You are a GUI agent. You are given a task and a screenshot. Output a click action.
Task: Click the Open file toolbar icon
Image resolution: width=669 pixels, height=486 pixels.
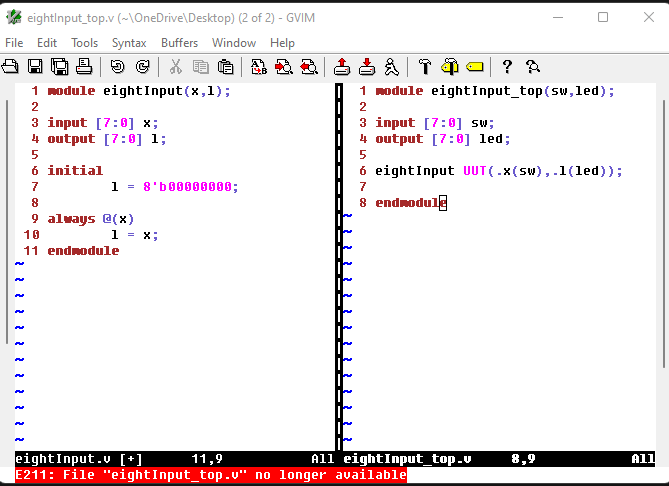point(11,67)
